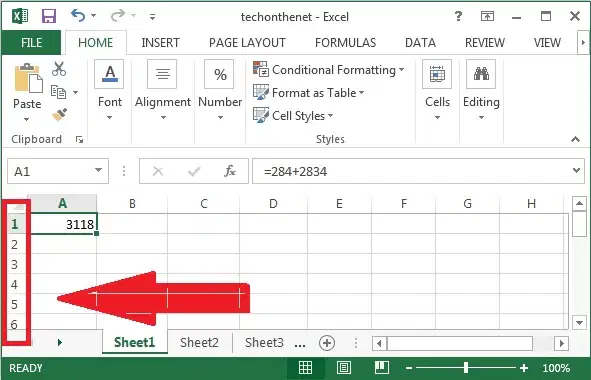Copy the selection icon
The width and height of the screenshot is (591, 380).
[58, 92]
